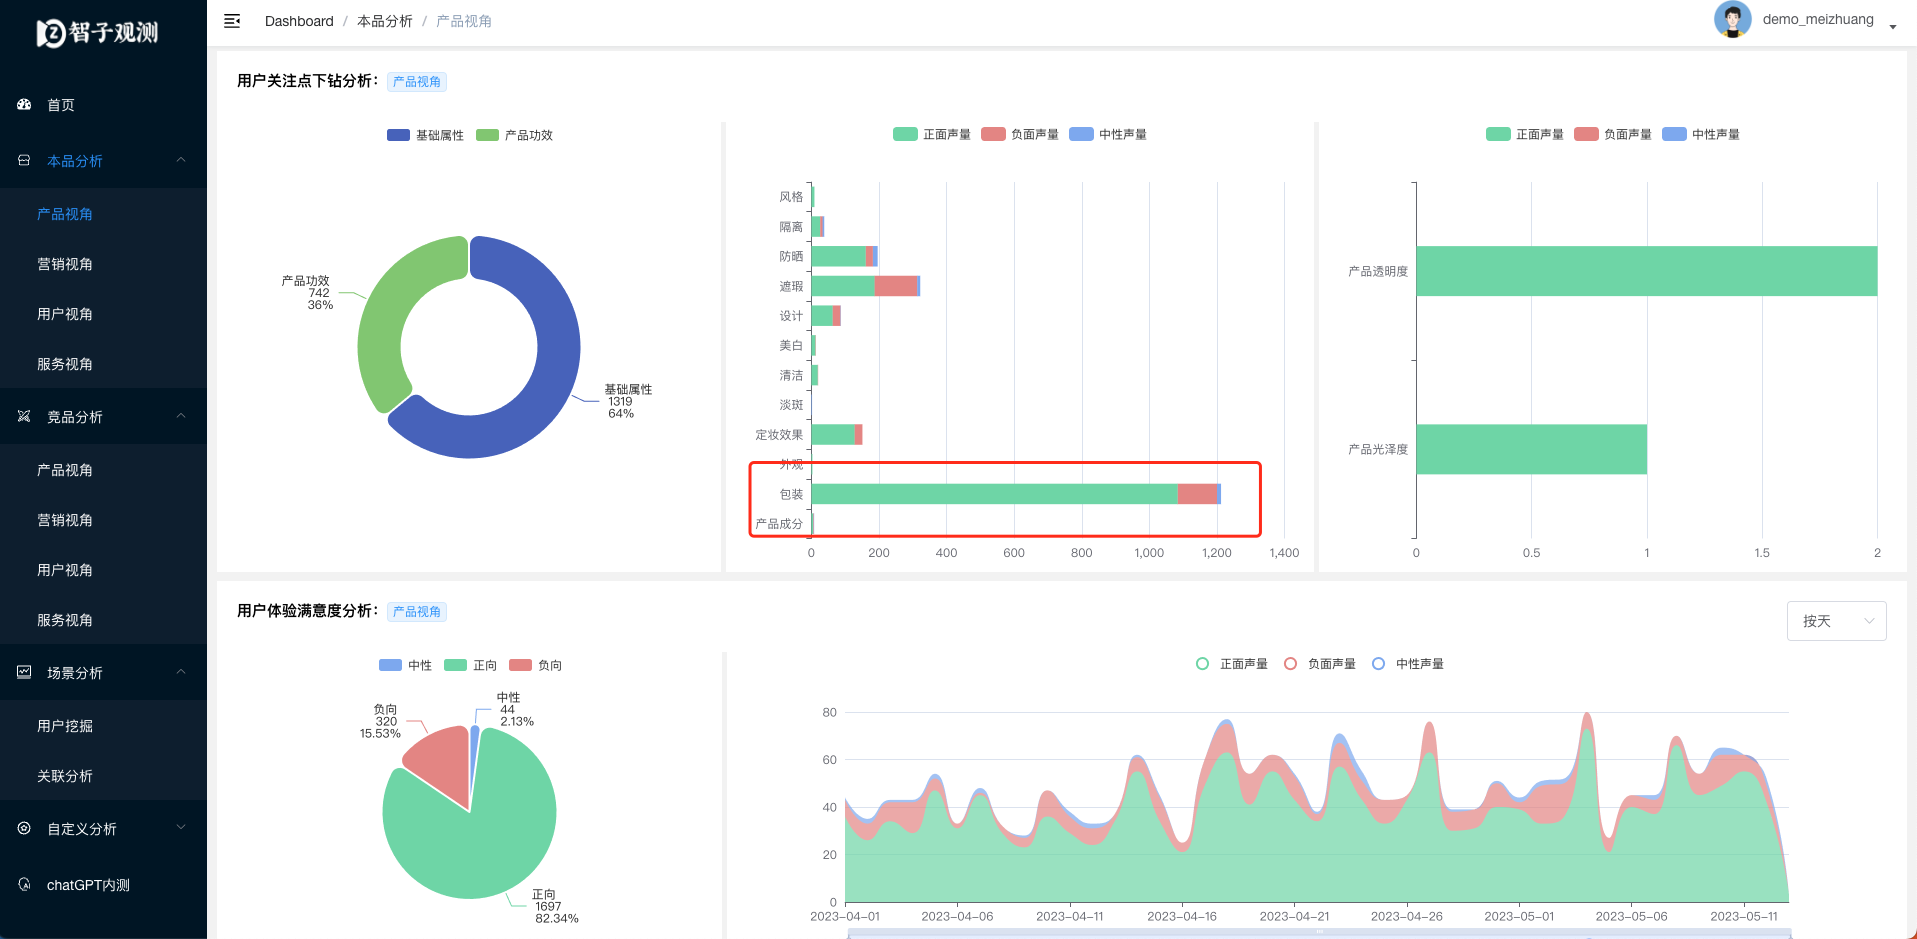Select 营销视角 under 竞品分析
Viewport: 1917px width, 939px height.
tap(103, 520)
